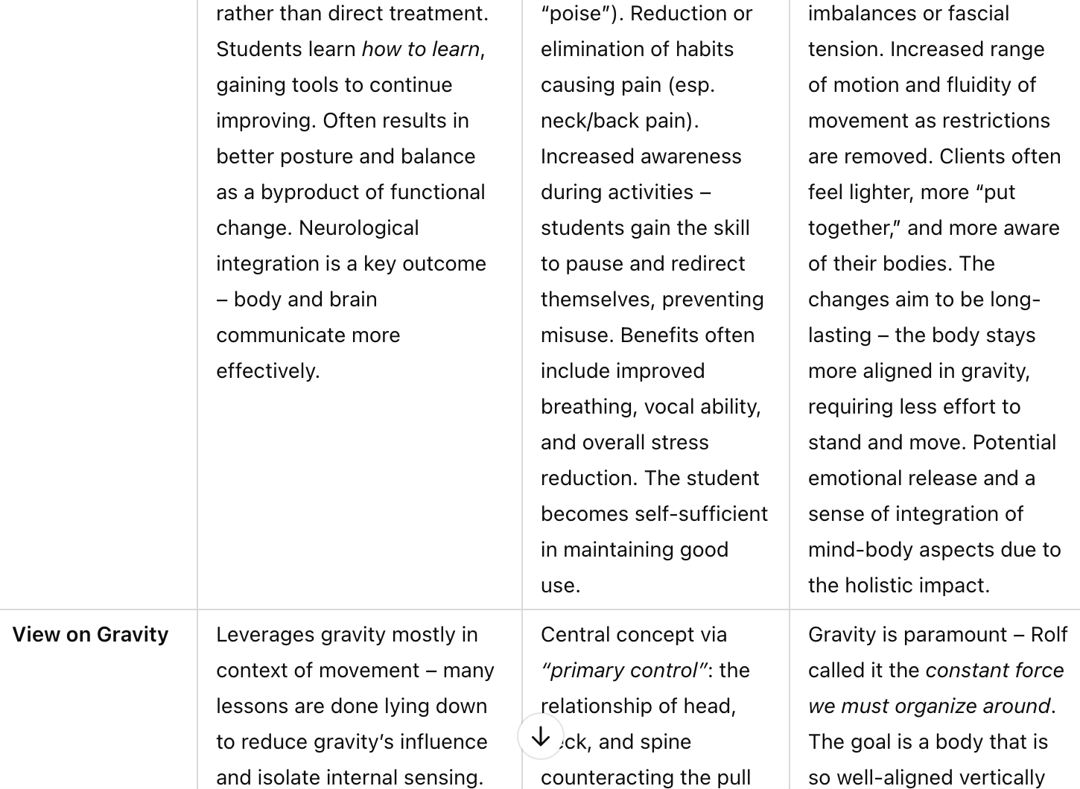
Task: Click the "Gravity is paramount – Rolf" line
Action: 937,635
